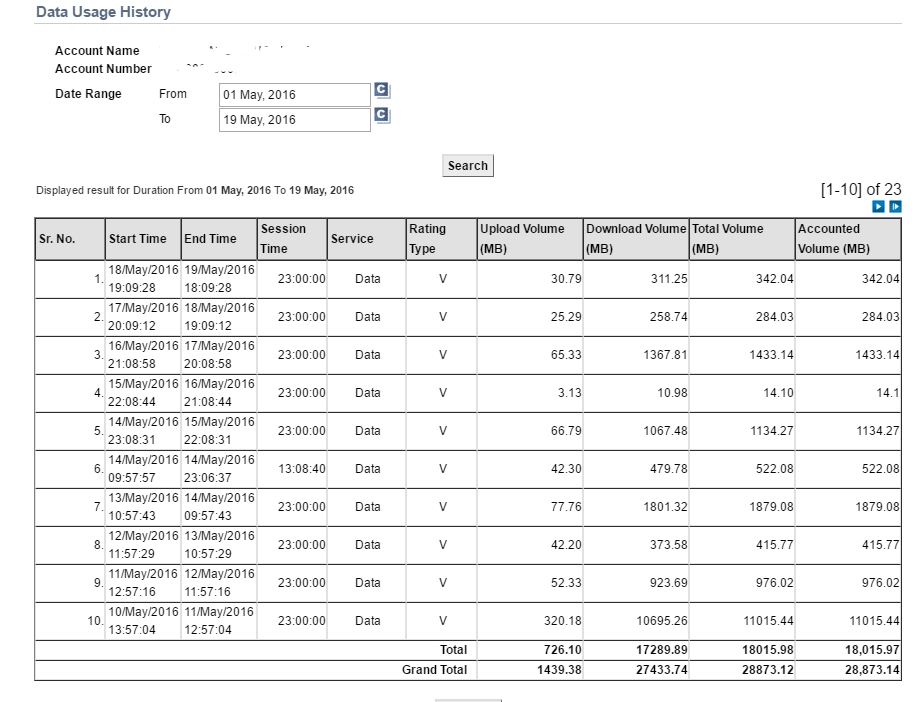Click the Rating Type column header
Image resolution: width=924 pixels, height=702 pixels.
pos(427,239)
